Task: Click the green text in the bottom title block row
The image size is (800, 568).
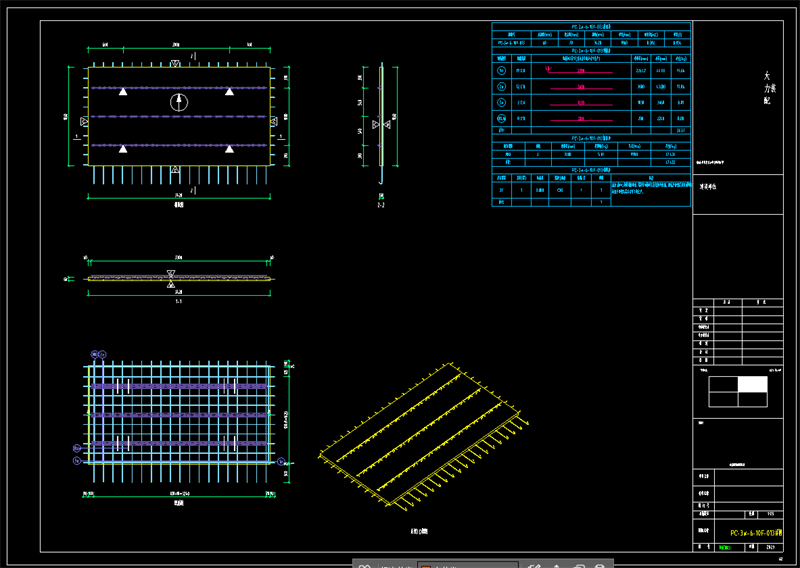Action: pyautogui.click(x=724, y=548)
